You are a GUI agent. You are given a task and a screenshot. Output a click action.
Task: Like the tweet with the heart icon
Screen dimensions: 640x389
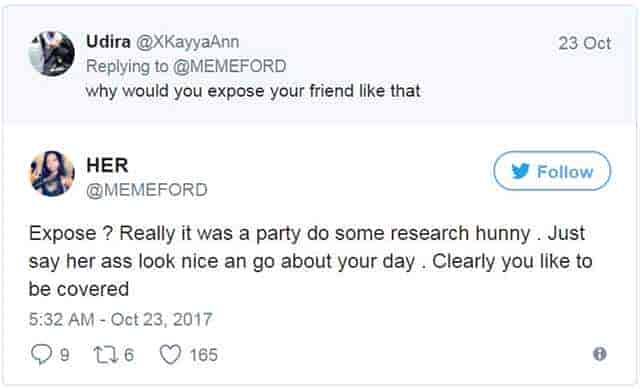[170, 354]
